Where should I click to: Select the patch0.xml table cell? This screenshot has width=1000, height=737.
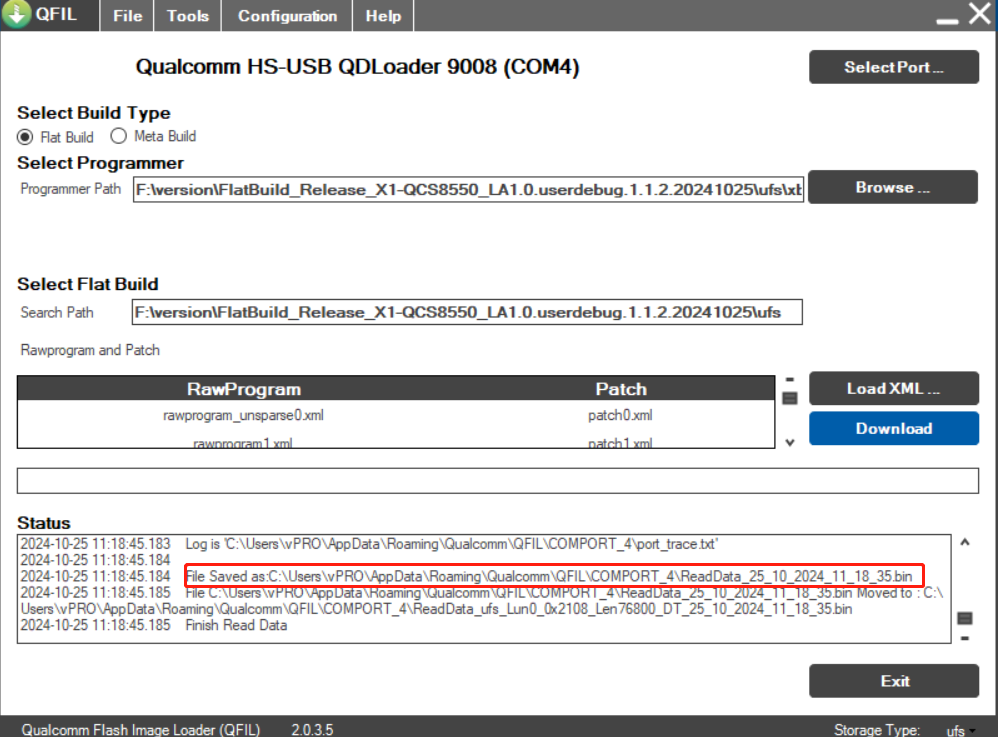pyautogui.click(x=620, y=416)
